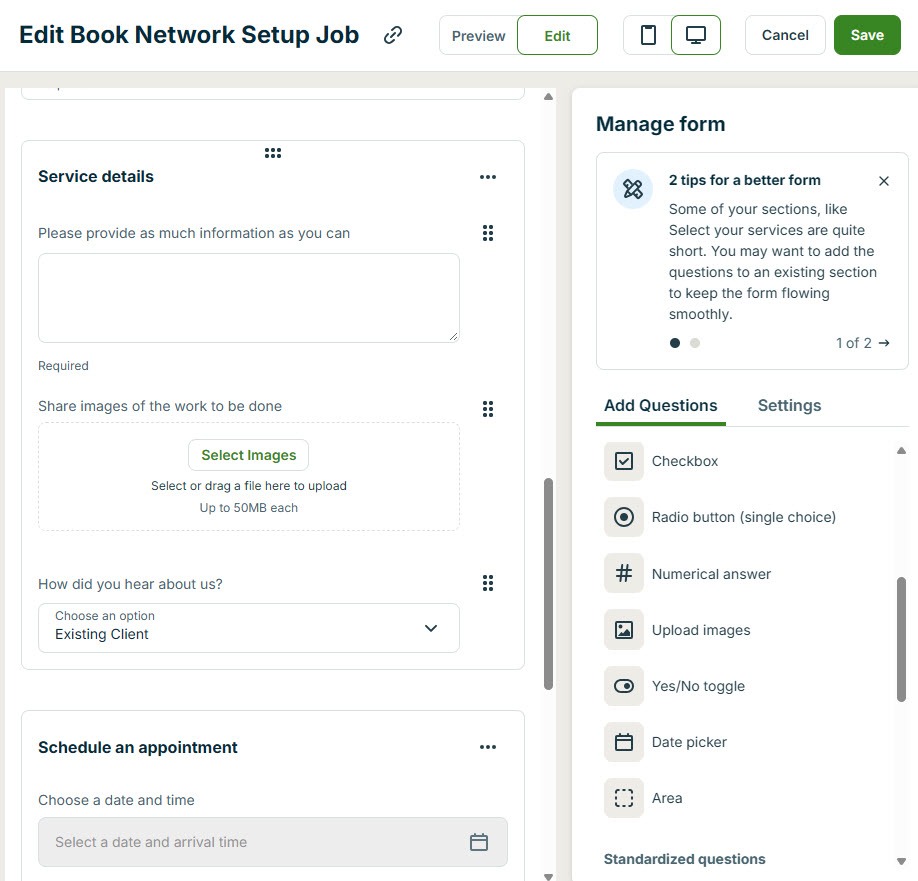918x881 pixels.
Task: Save the booking form
Action: 867,35
